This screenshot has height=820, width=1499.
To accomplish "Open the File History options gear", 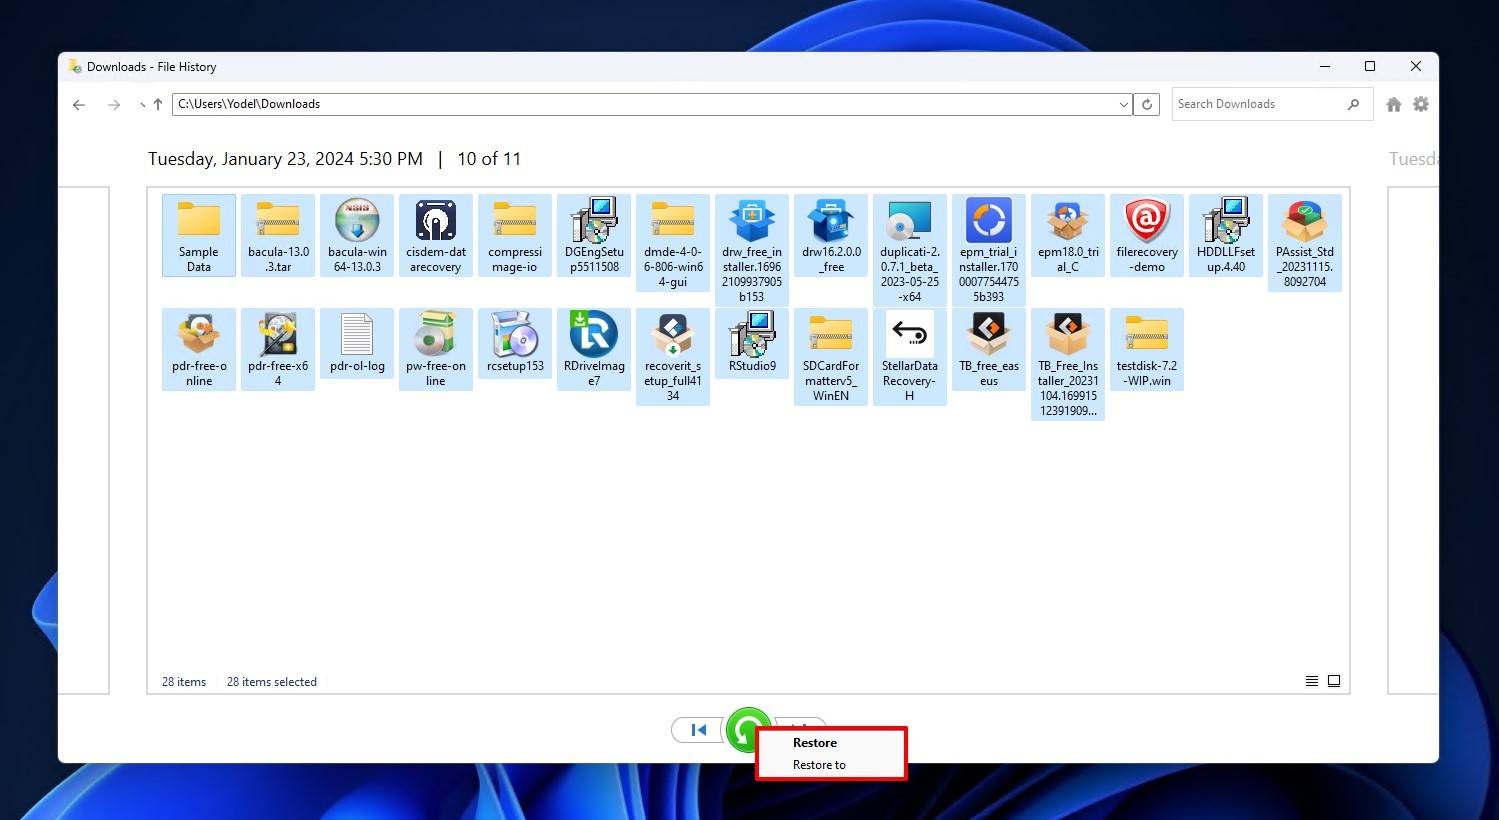I will (x=1421, y=104).
